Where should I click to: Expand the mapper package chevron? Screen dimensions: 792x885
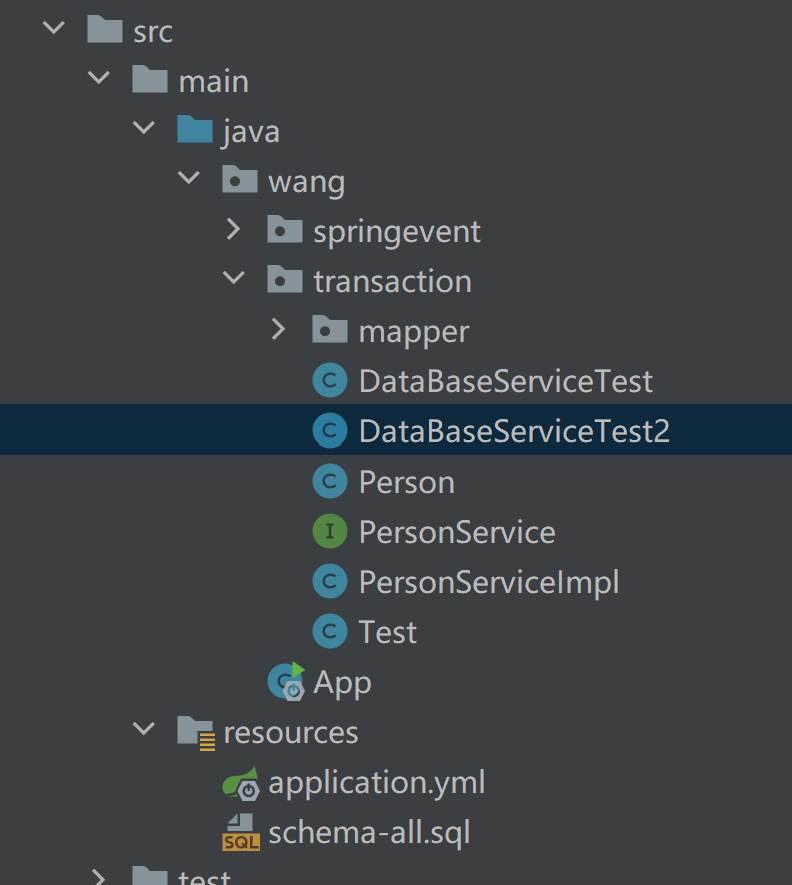pos(279,331)
